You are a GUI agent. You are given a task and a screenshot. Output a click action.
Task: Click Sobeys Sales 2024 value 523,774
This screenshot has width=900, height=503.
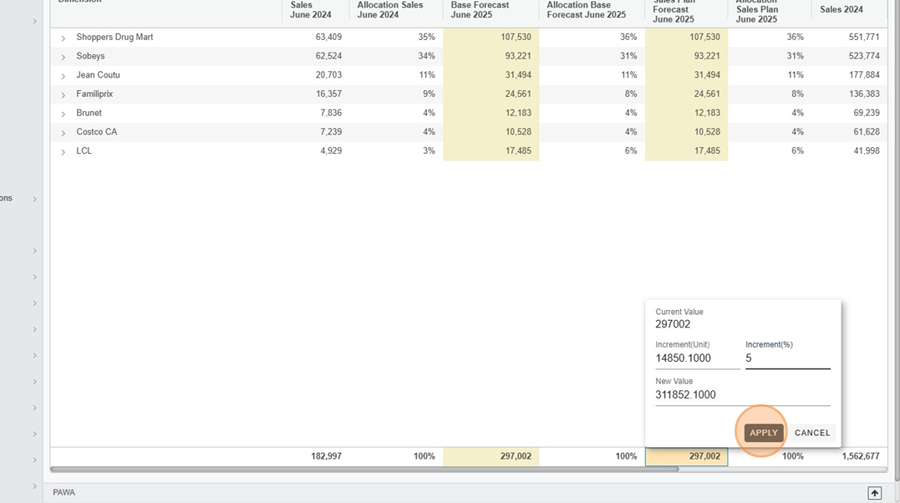[864, 56]
